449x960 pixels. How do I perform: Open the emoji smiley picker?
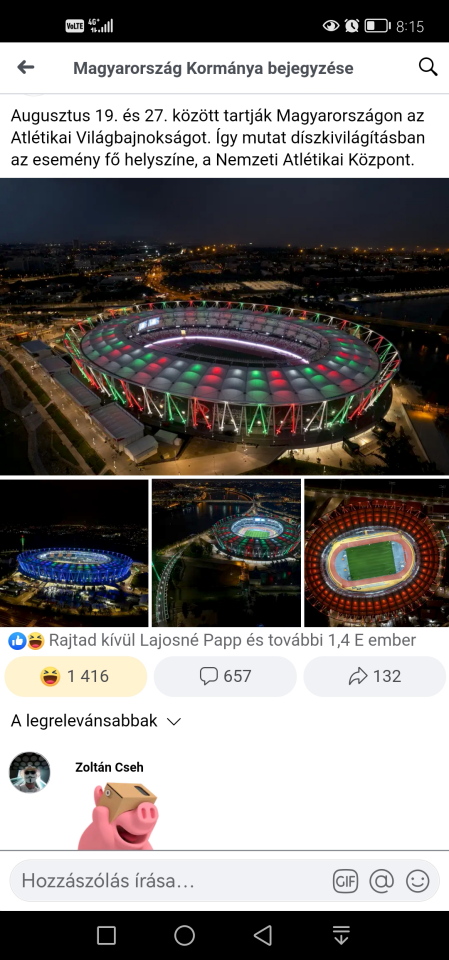(418, 882)
